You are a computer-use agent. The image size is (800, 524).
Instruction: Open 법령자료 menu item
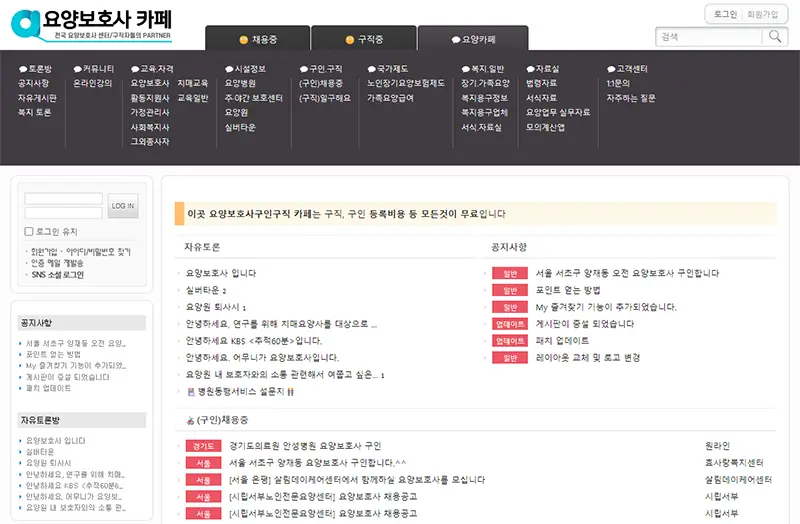point(541,83)
